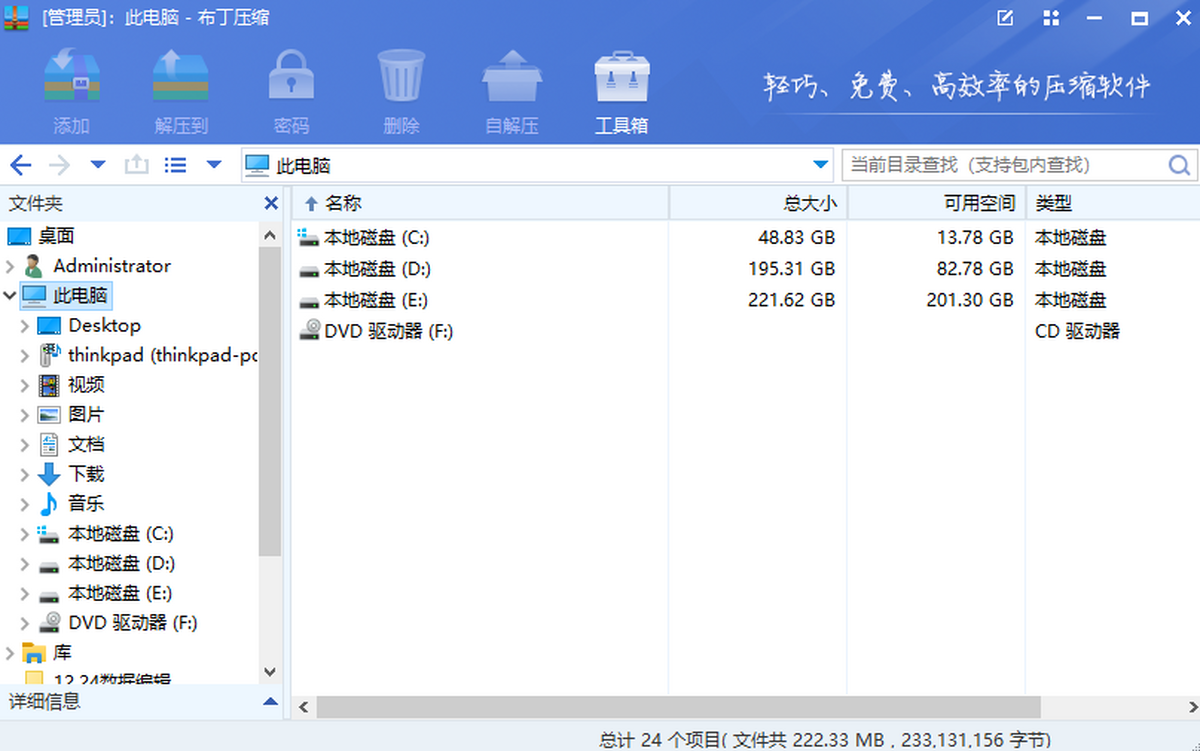This screenshot has width=1200, height=751.
Task: Expand the 音乐 tree node
Action: 25,504
